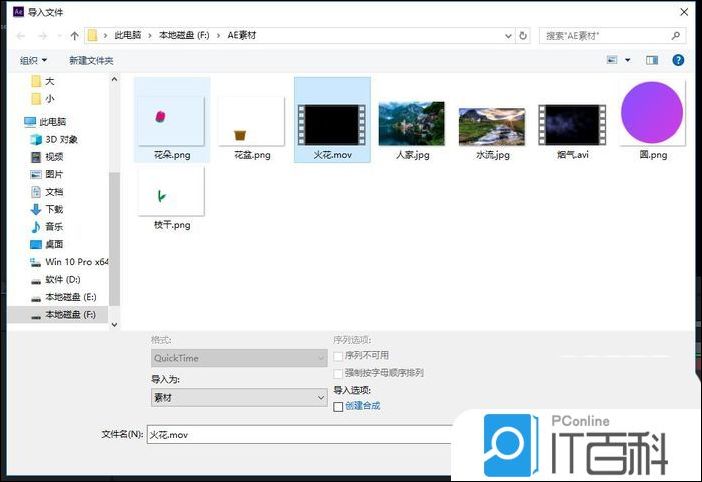
Task: Toggle the 强制按字母顺序排列 checkbox
Action: coord(338,373)
